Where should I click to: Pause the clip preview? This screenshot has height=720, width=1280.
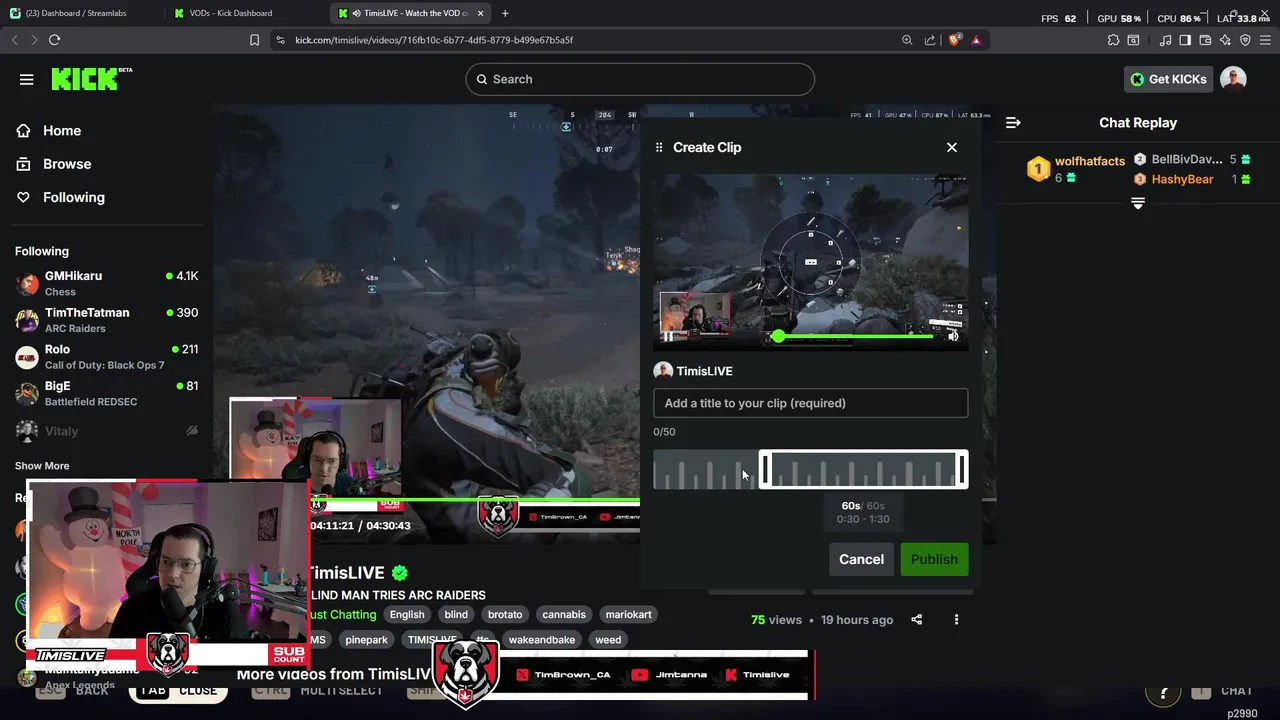[x=668, y=336]
